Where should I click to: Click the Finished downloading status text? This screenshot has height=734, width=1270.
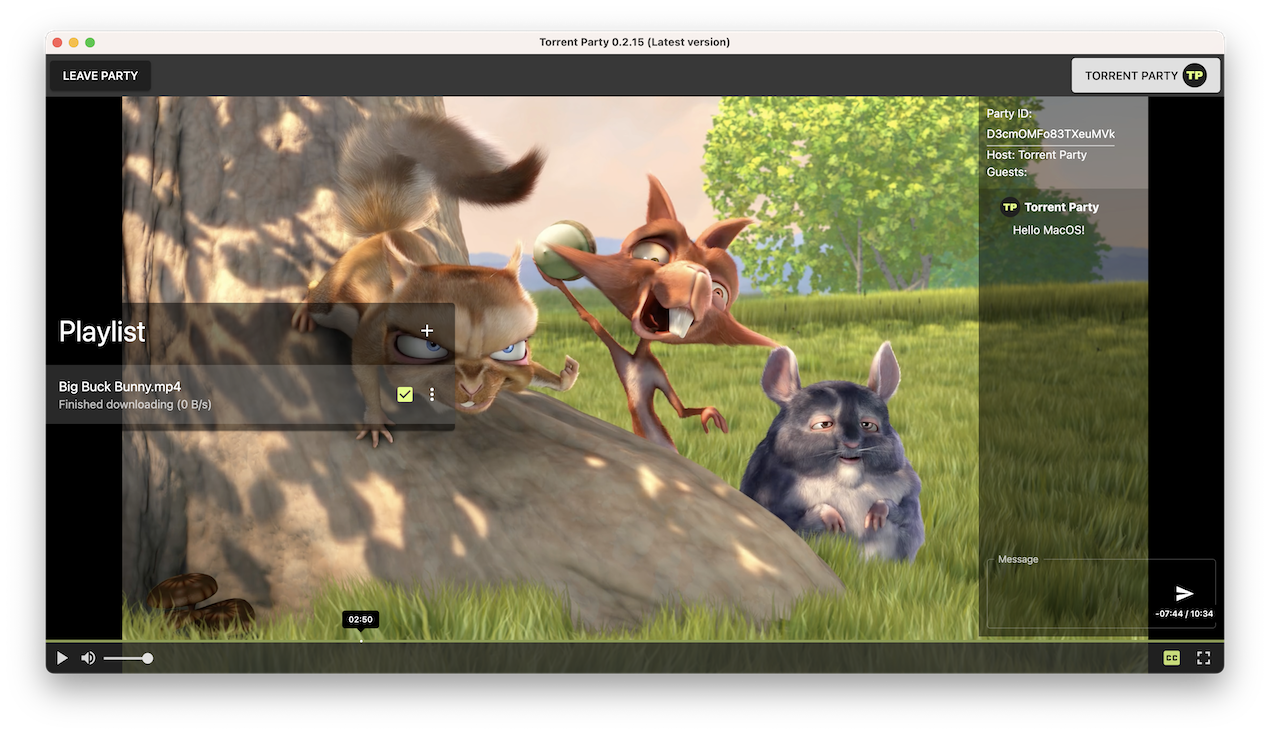pos(135,405)
